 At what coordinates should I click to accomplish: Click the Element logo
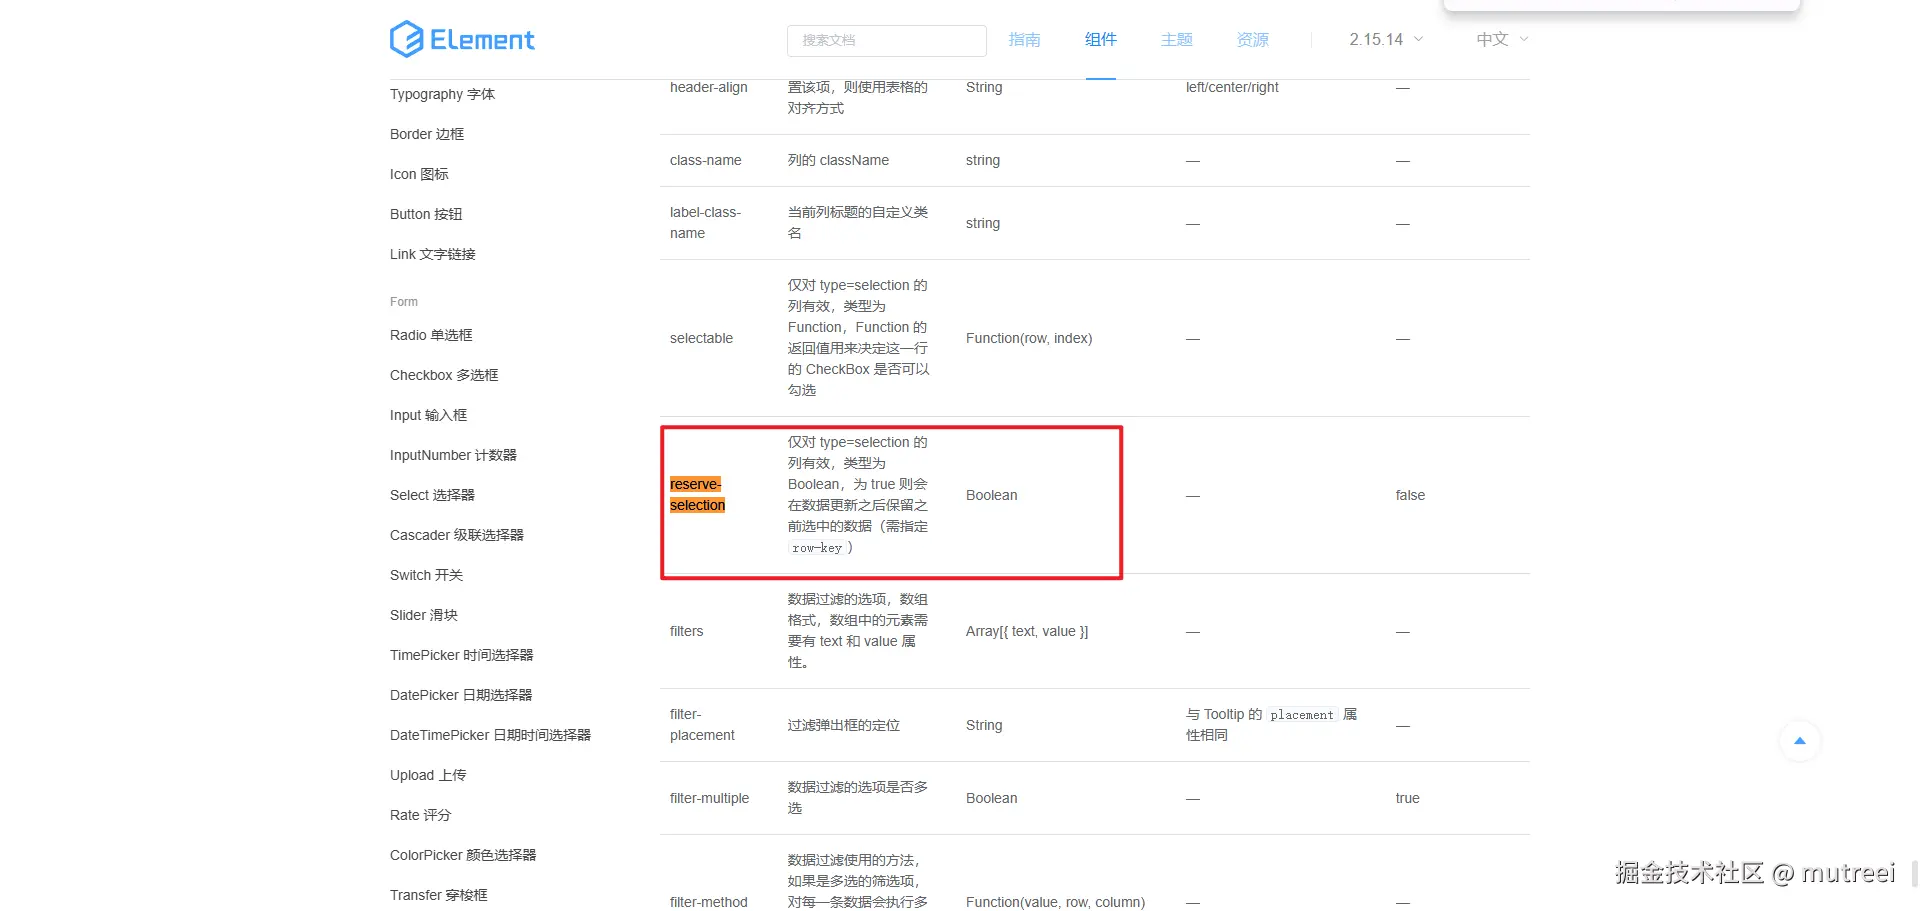[462, 39]
